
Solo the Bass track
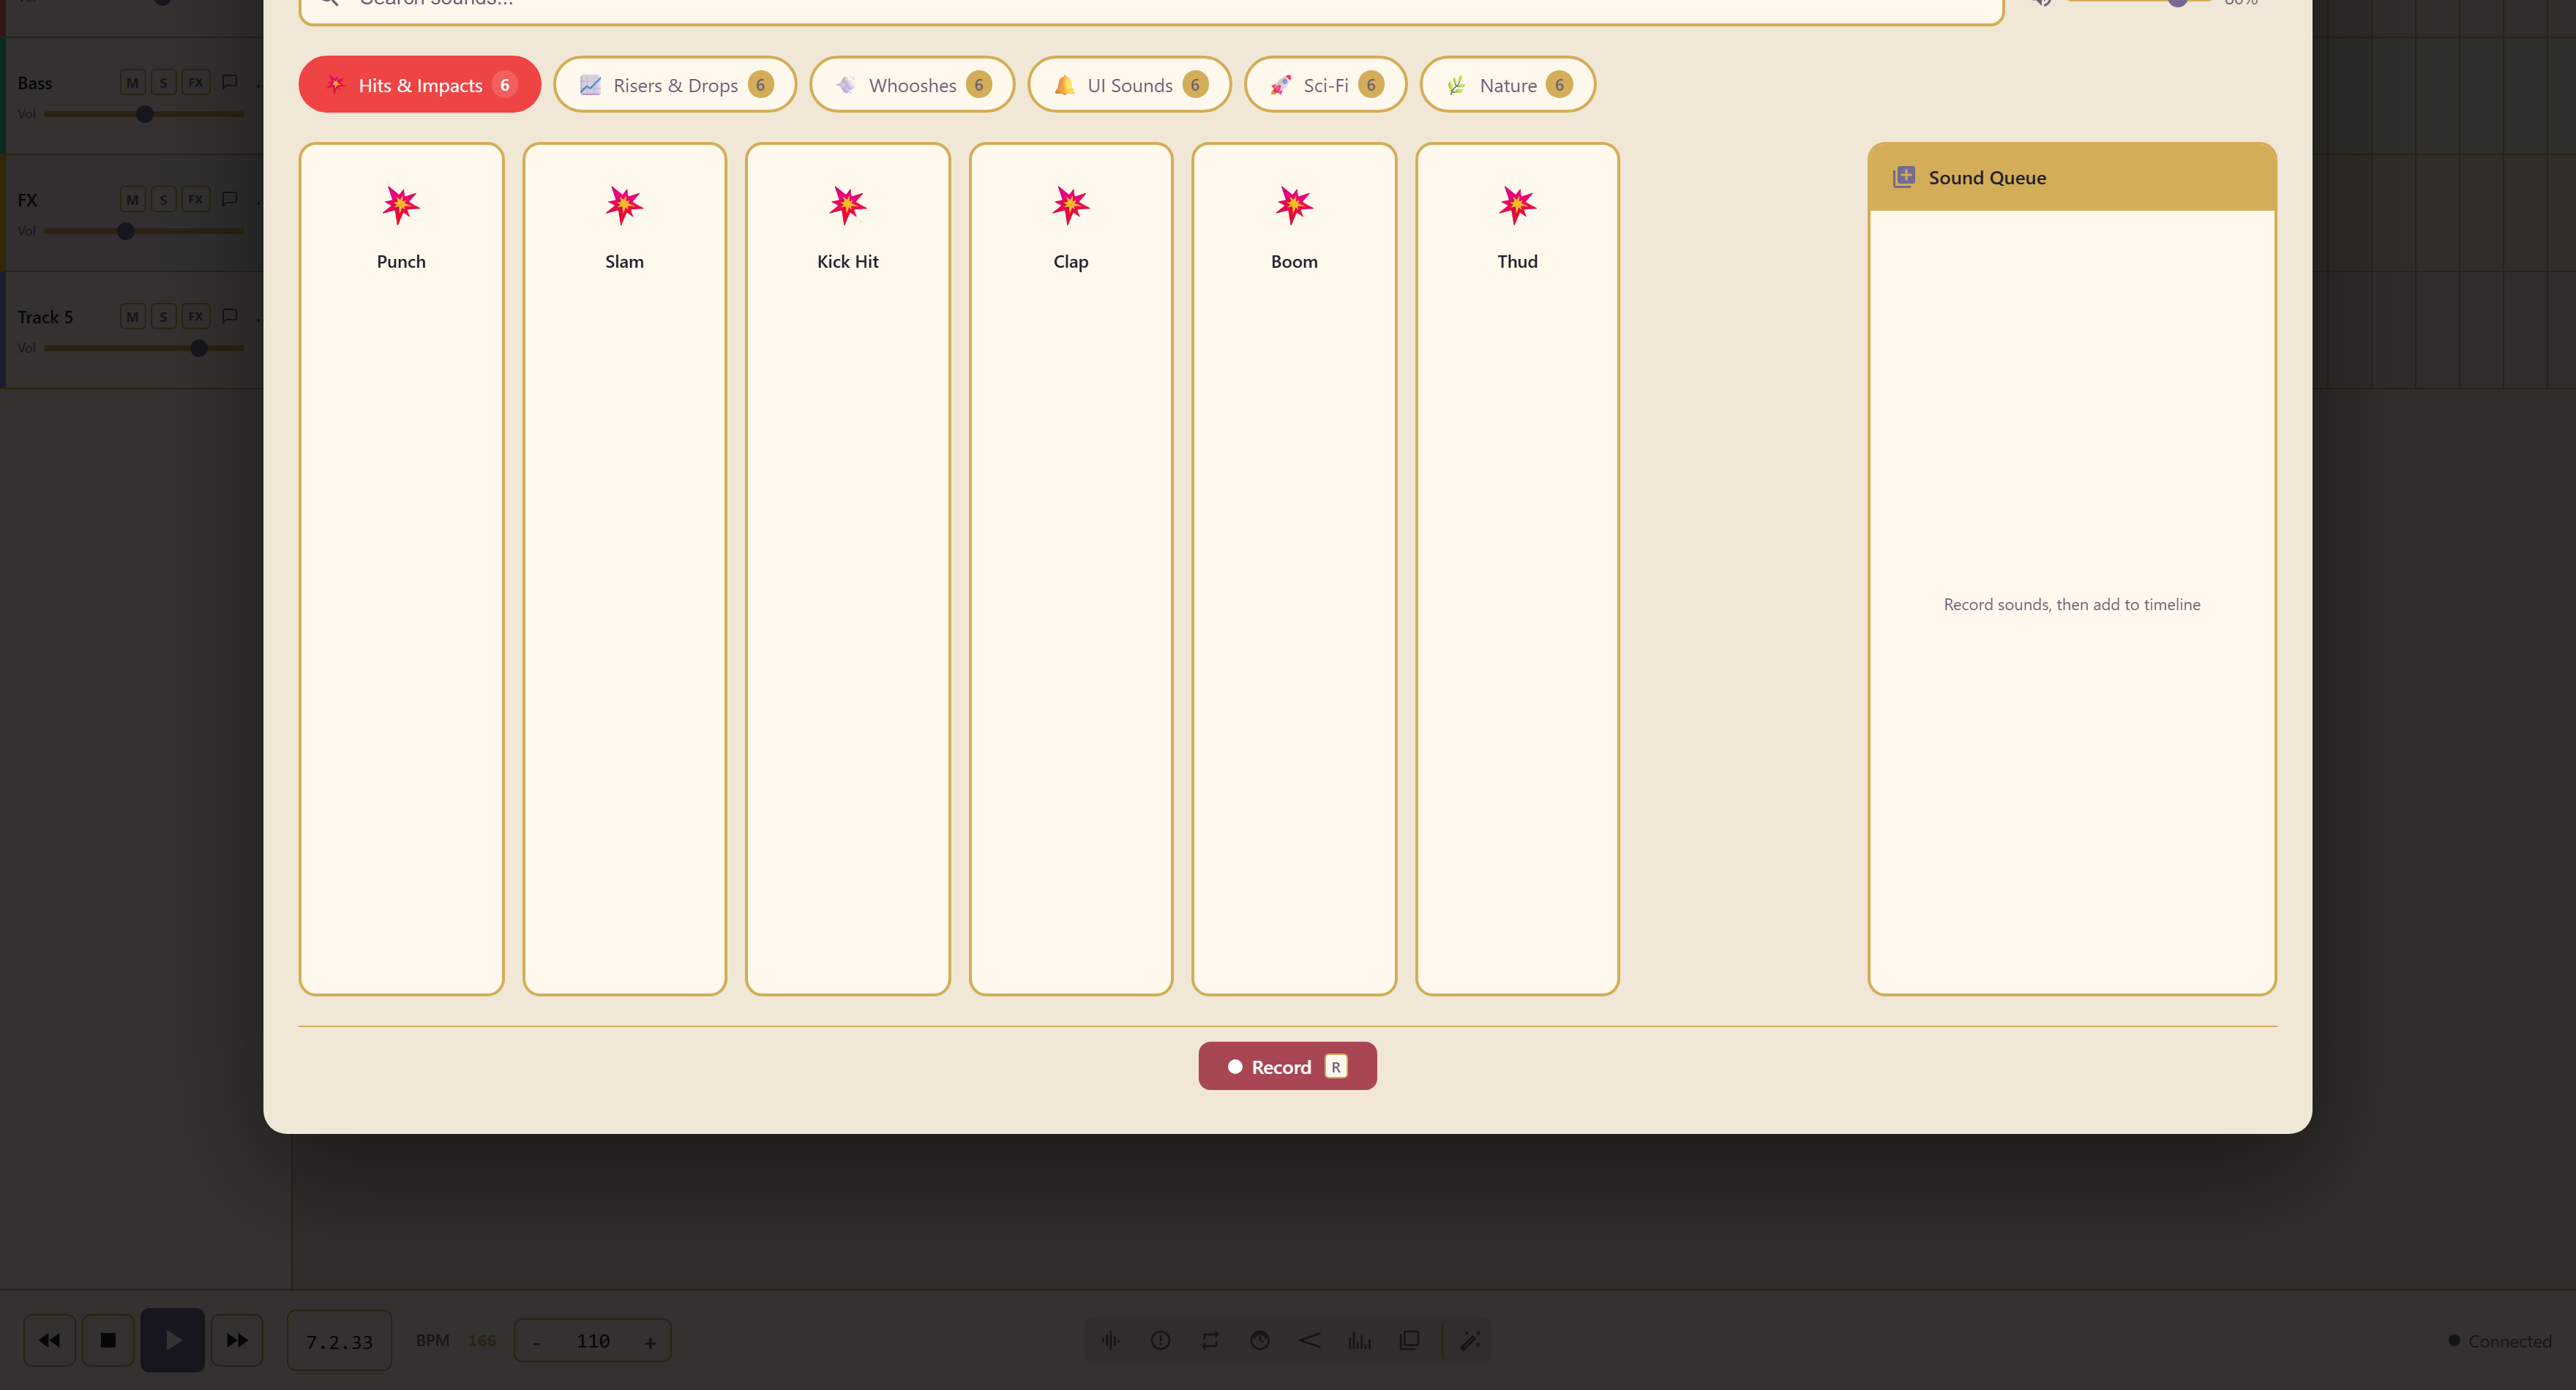point(164,82)
